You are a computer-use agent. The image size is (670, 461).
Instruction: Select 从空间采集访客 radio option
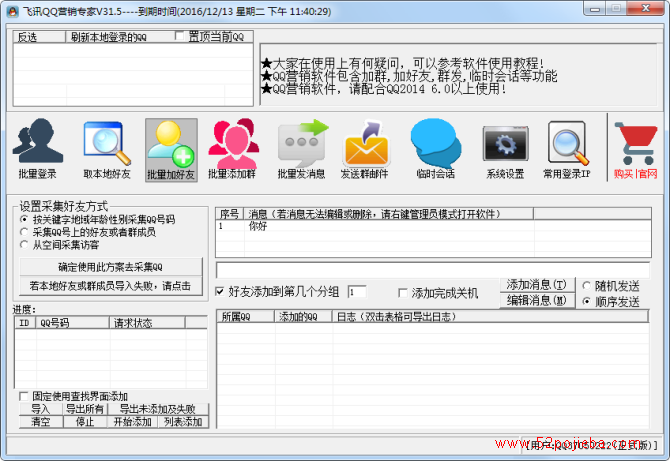pos(24,245)
